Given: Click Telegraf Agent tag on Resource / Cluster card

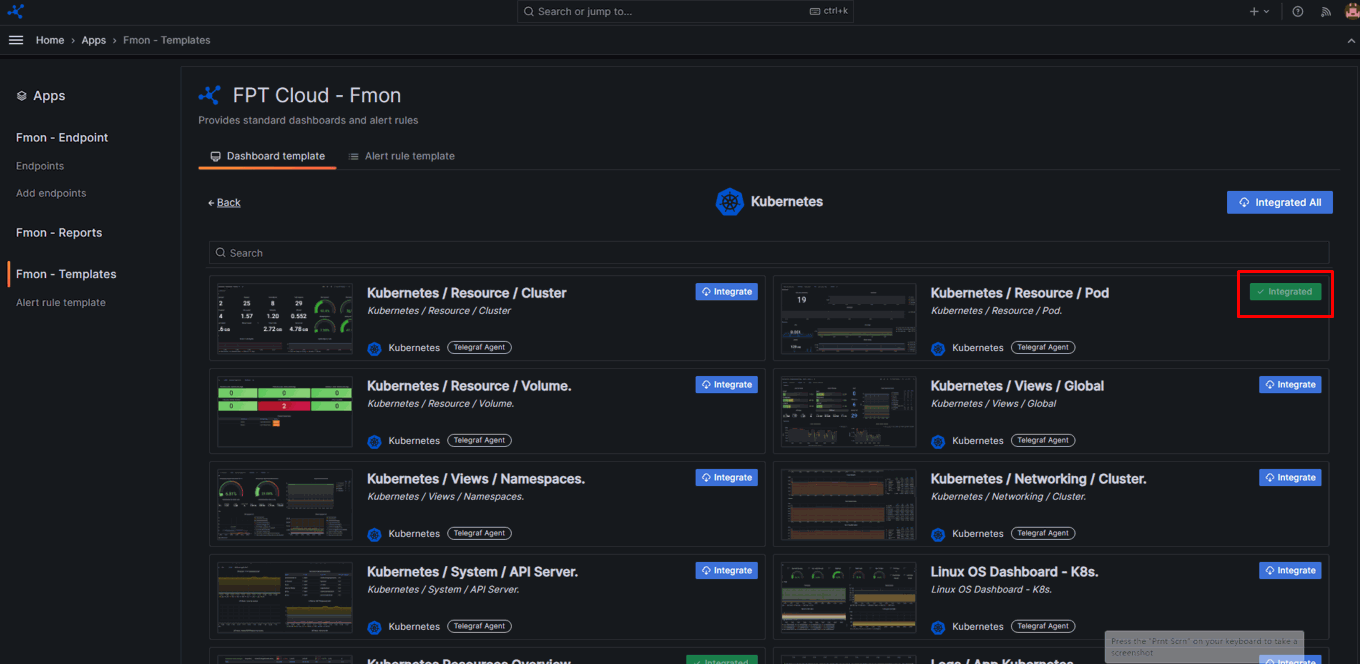Looking at the screenshot, I should coord(479,348).
